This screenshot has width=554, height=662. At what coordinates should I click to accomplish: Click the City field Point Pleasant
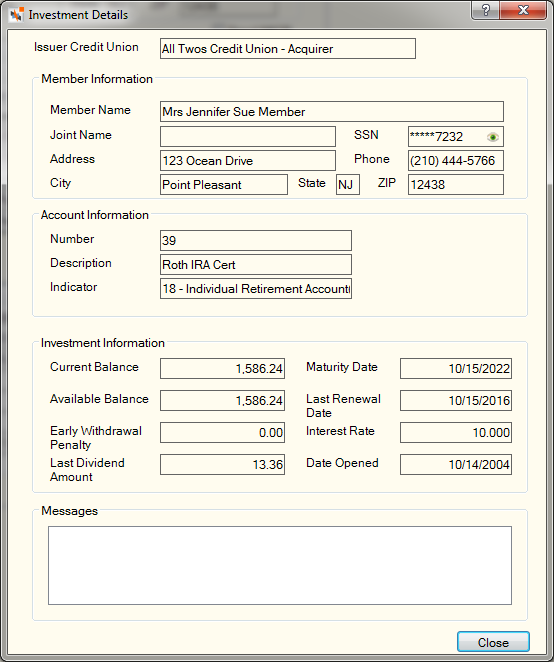[x=224, y=184]
